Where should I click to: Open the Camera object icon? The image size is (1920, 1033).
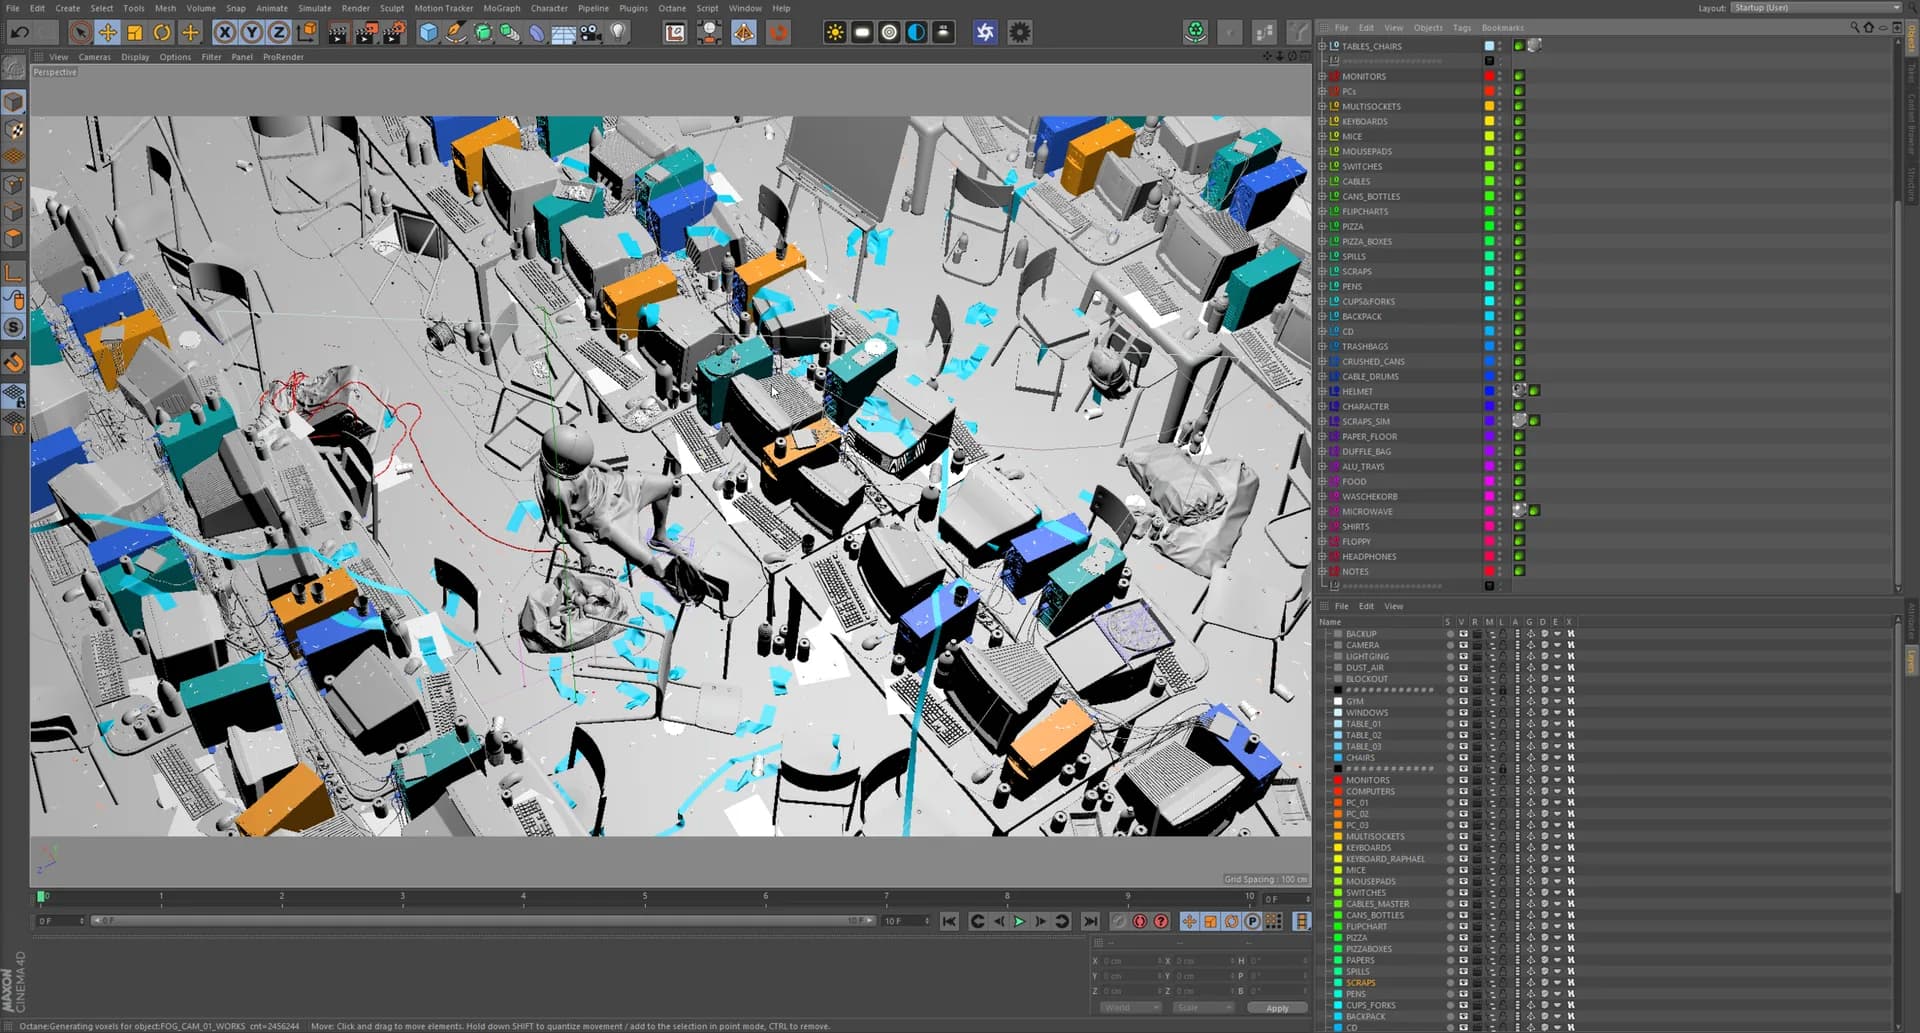pyautogui.click(x=591, y=33)
